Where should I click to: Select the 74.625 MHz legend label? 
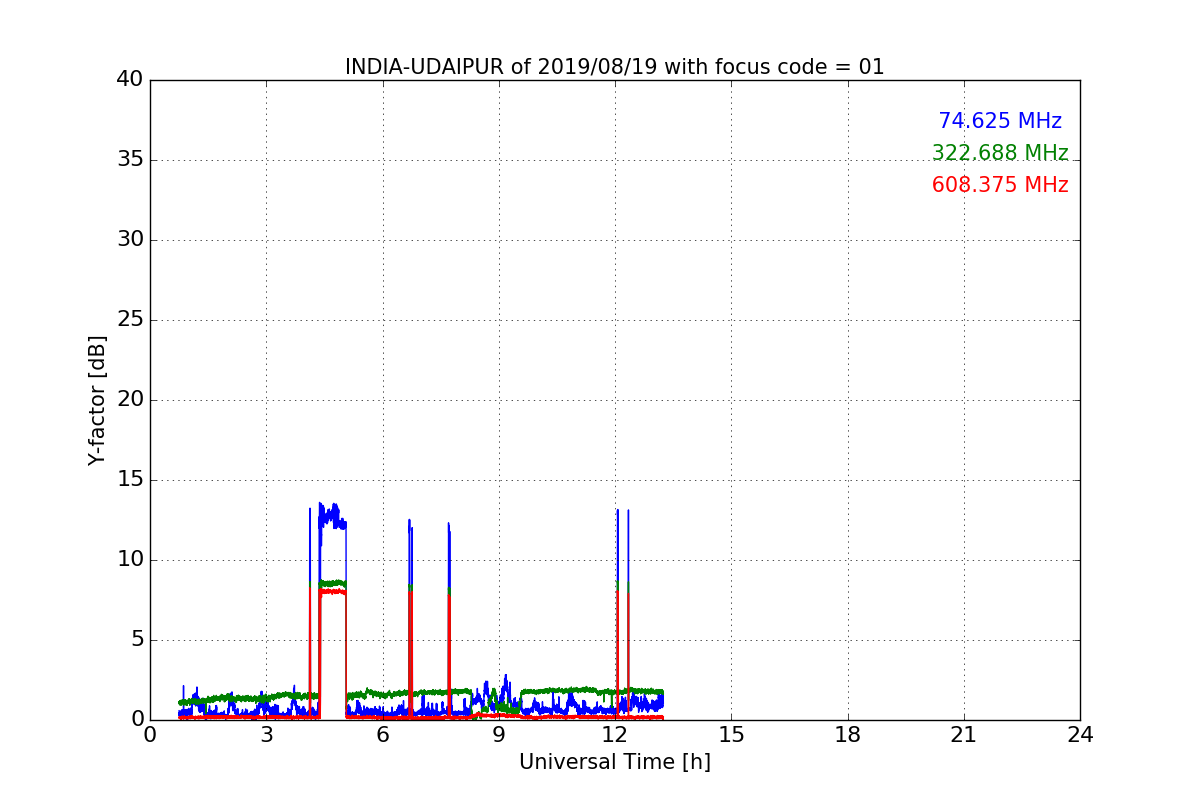click(1000, 121)
